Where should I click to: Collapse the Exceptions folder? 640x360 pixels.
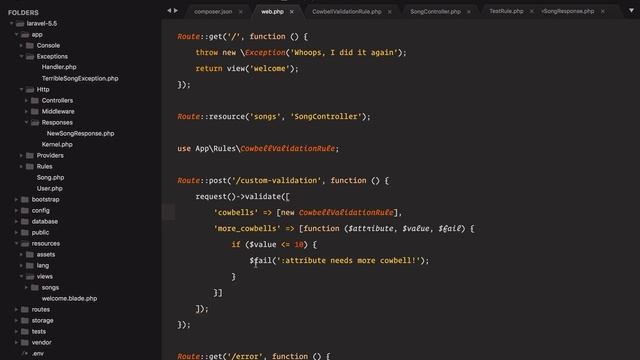click(21, 57)
